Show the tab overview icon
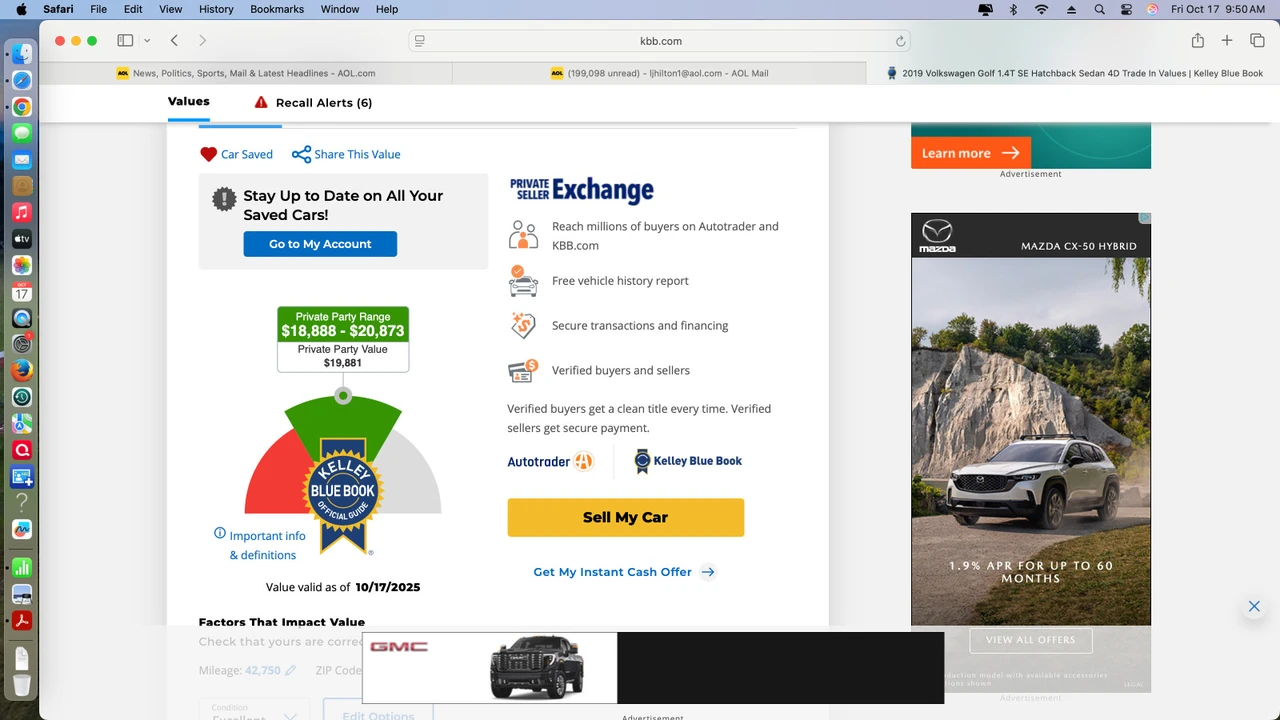 pyautogui.click(x=1257, y=41)
